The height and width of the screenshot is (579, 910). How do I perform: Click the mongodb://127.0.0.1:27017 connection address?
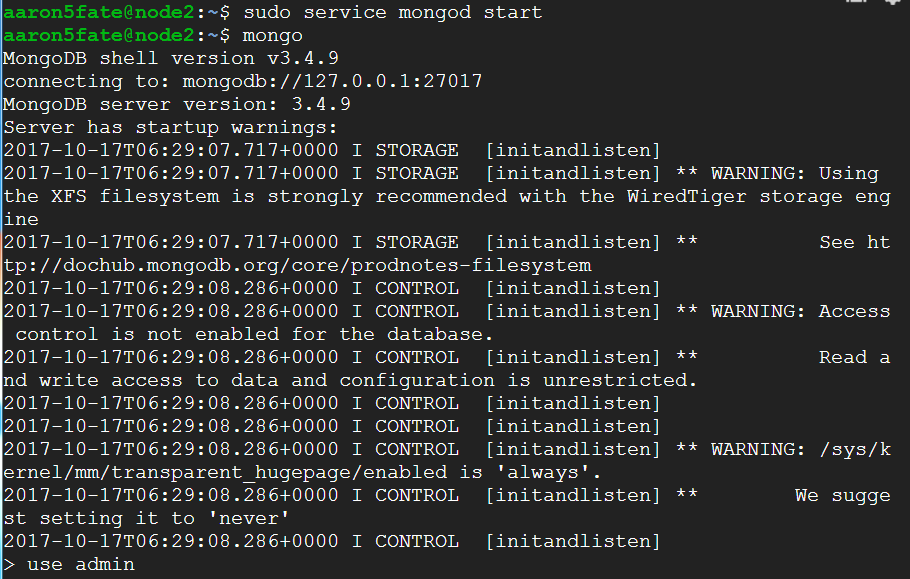click(332, 81)
